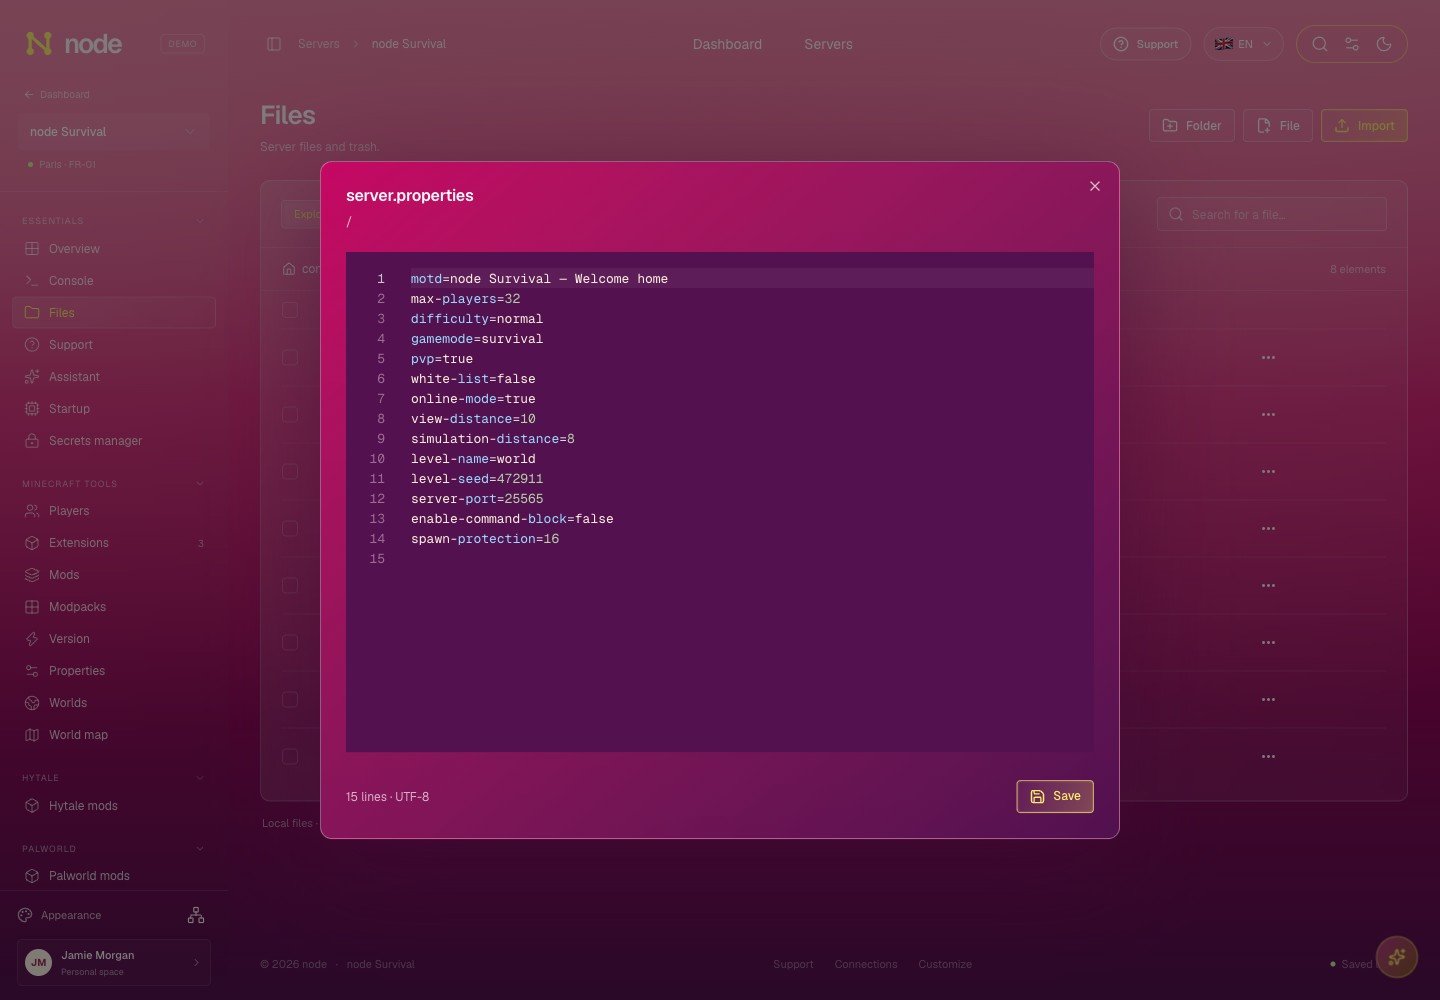Open Hytale mods
The image size is (1440, 1000).
coord(114,806)
